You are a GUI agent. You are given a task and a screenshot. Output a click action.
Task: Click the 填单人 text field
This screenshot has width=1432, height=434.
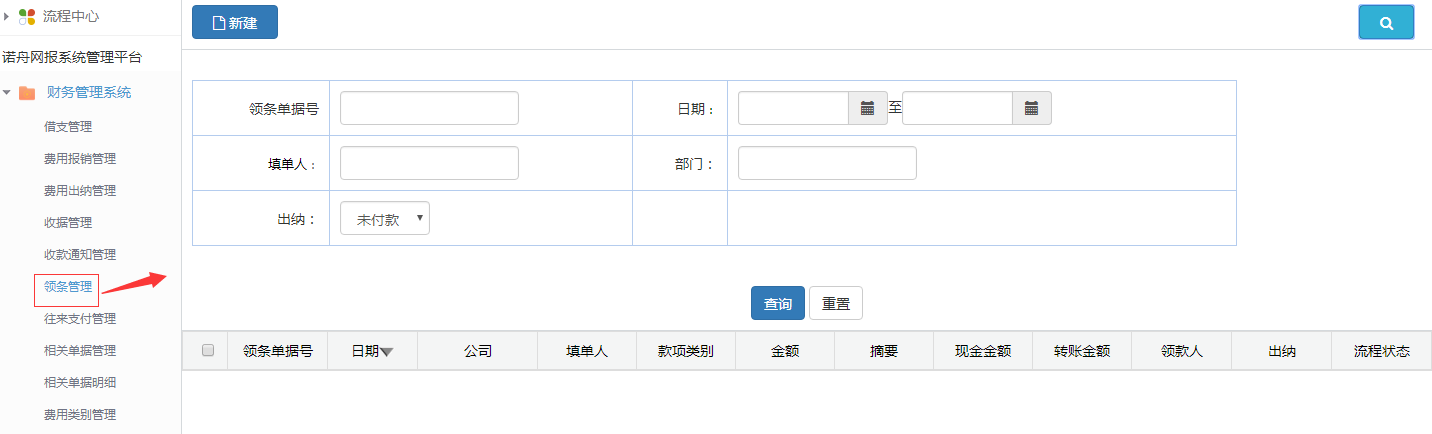(x=429, y=163)
